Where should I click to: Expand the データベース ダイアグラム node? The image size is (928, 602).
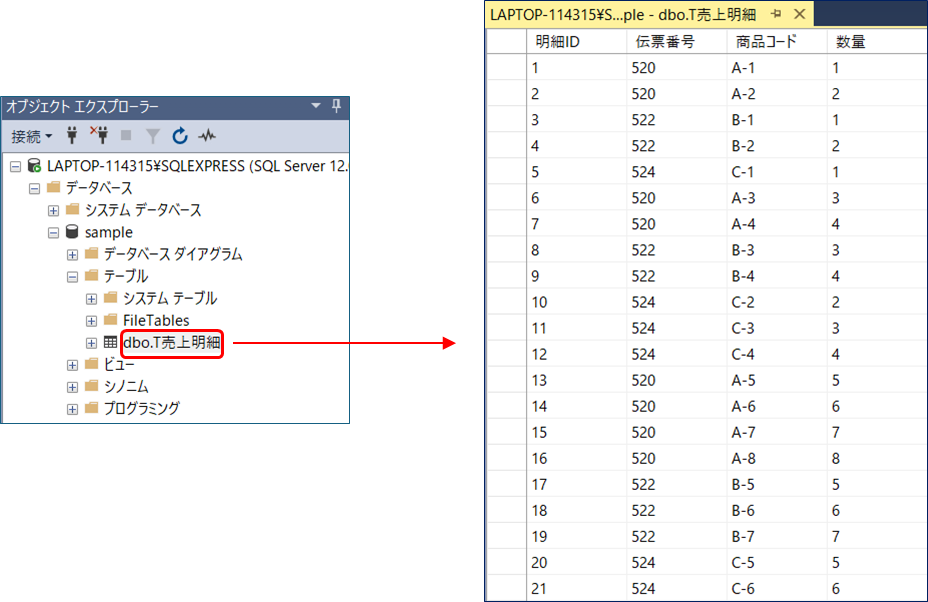point(72,255)
